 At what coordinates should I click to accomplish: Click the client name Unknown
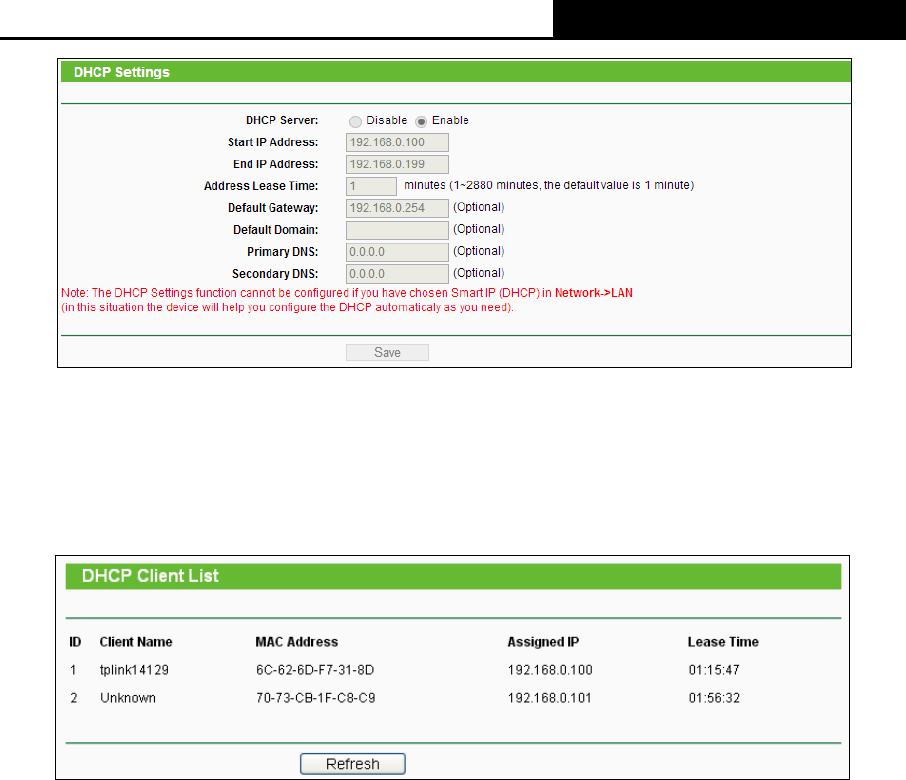click(128, 698)
